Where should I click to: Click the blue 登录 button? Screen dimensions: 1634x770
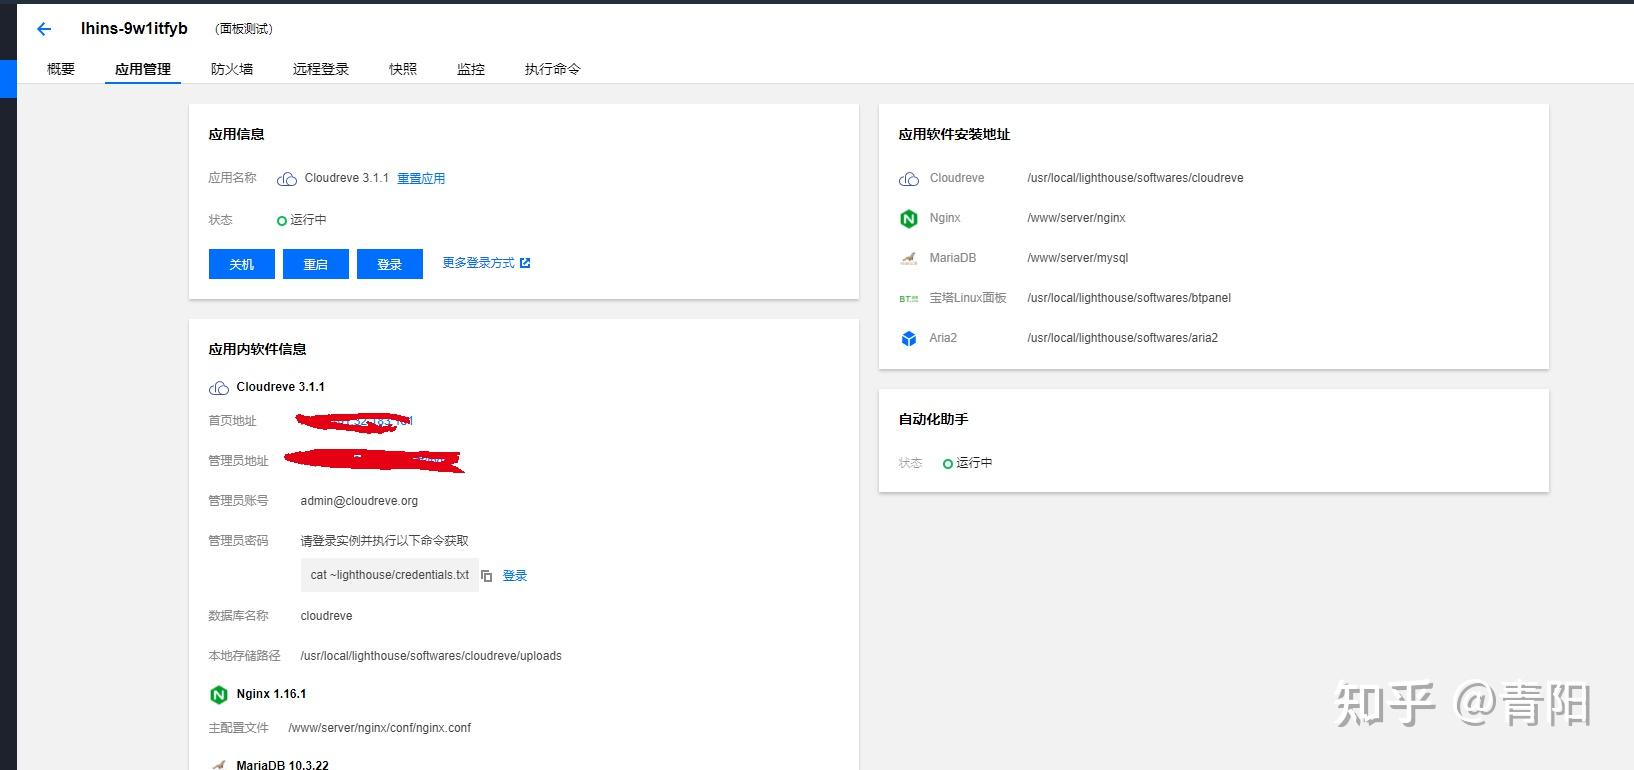click(390, 264)
